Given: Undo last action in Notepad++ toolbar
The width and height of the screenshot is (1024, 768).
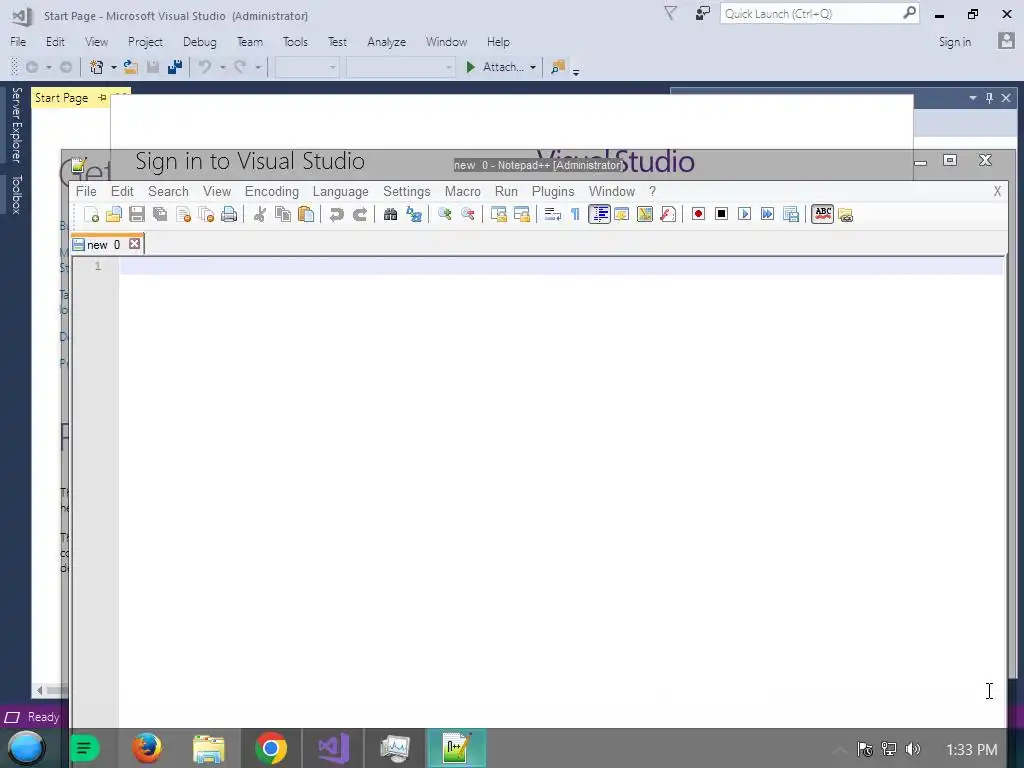Looking at the screenshot, I should 336,214.
